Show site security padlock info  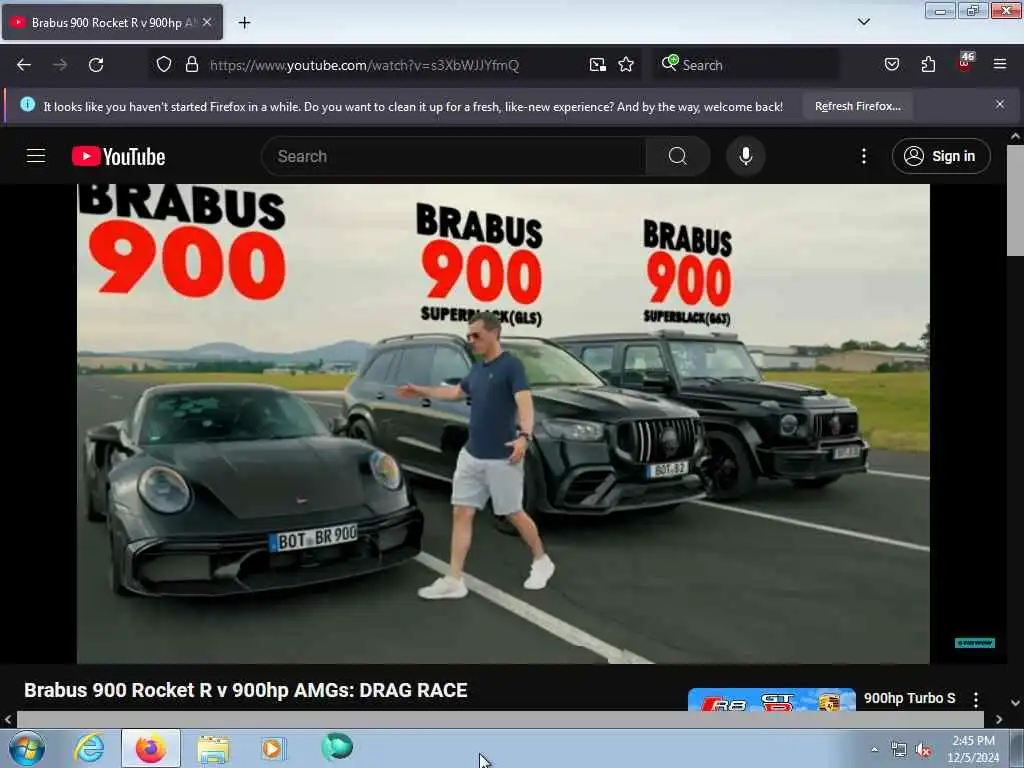pyautogui.click(x=191, y=65)
